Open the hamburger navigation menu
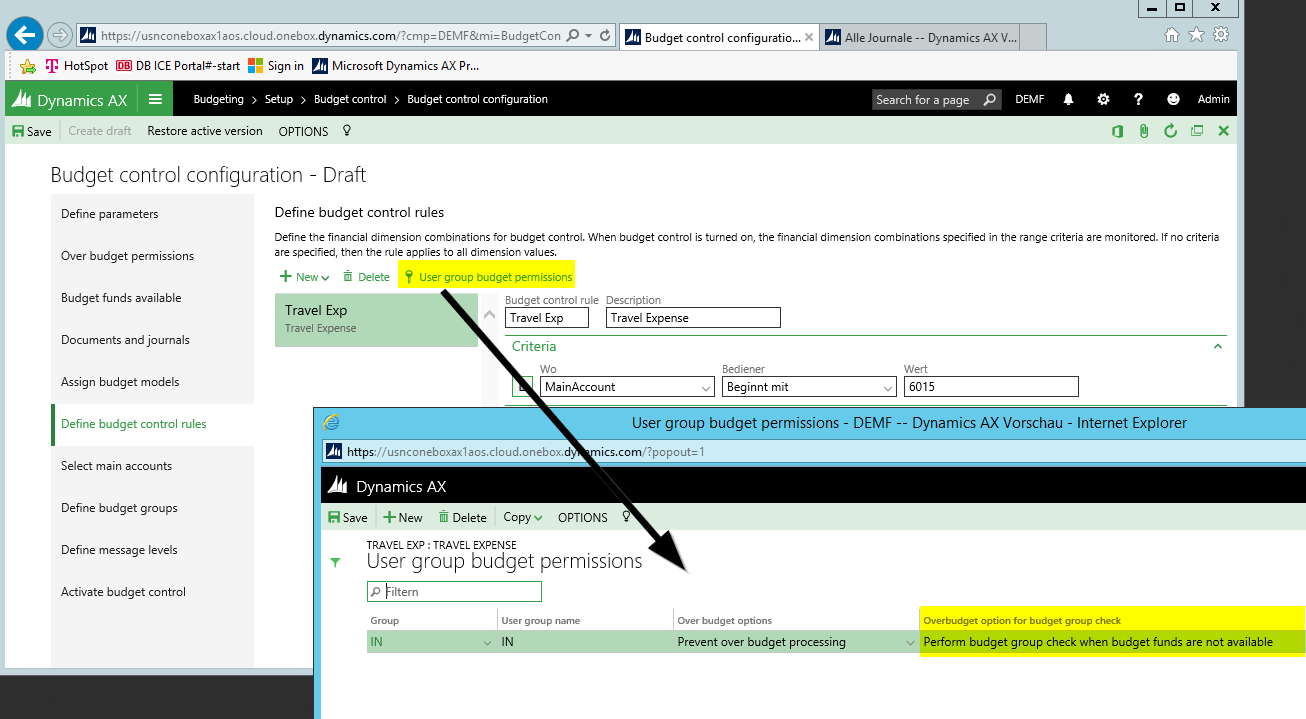The height and width of the screenshot is (719, 1306). 155,99
